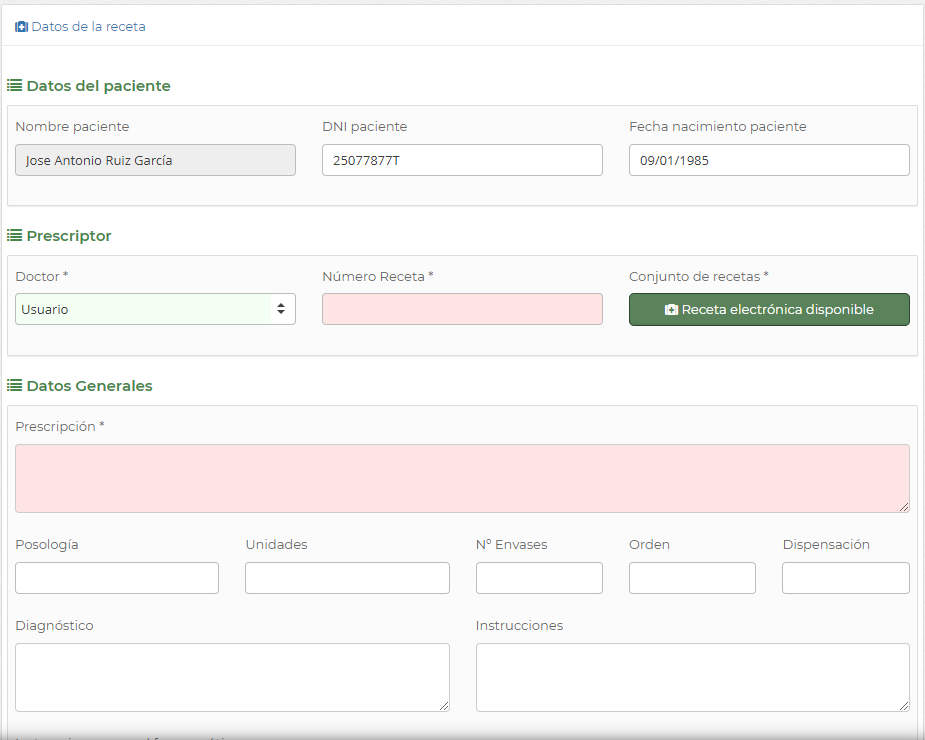Click the medical kit icon beside Datos de la receta

point(21,27)
